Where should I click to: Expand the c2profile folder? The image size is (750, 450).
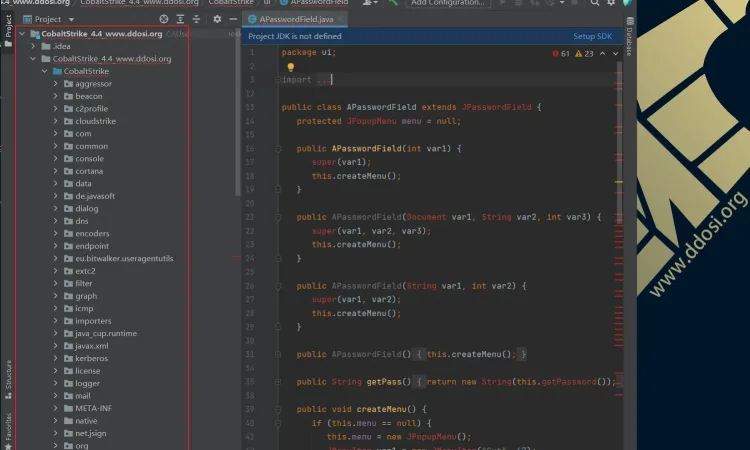pos(55,109)
